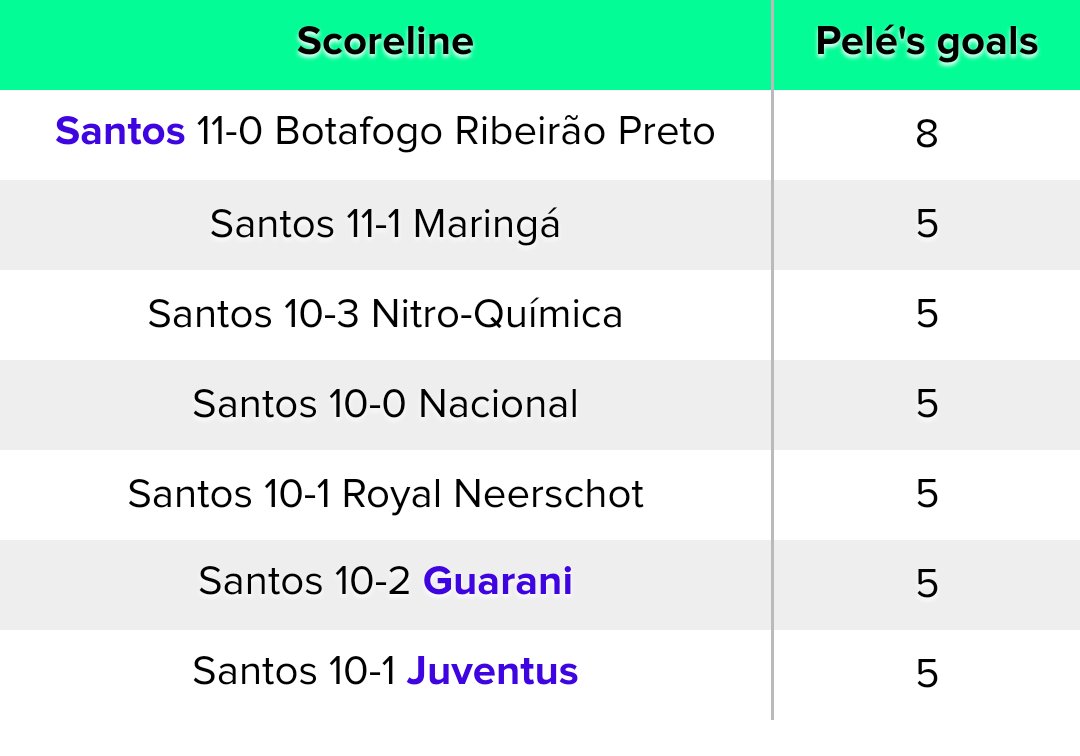Click the Santos 10-1 Royal Neerschot scoreline
Image resolution: width=1080 pixels, height=756 pixels.
tap(385, 494)
